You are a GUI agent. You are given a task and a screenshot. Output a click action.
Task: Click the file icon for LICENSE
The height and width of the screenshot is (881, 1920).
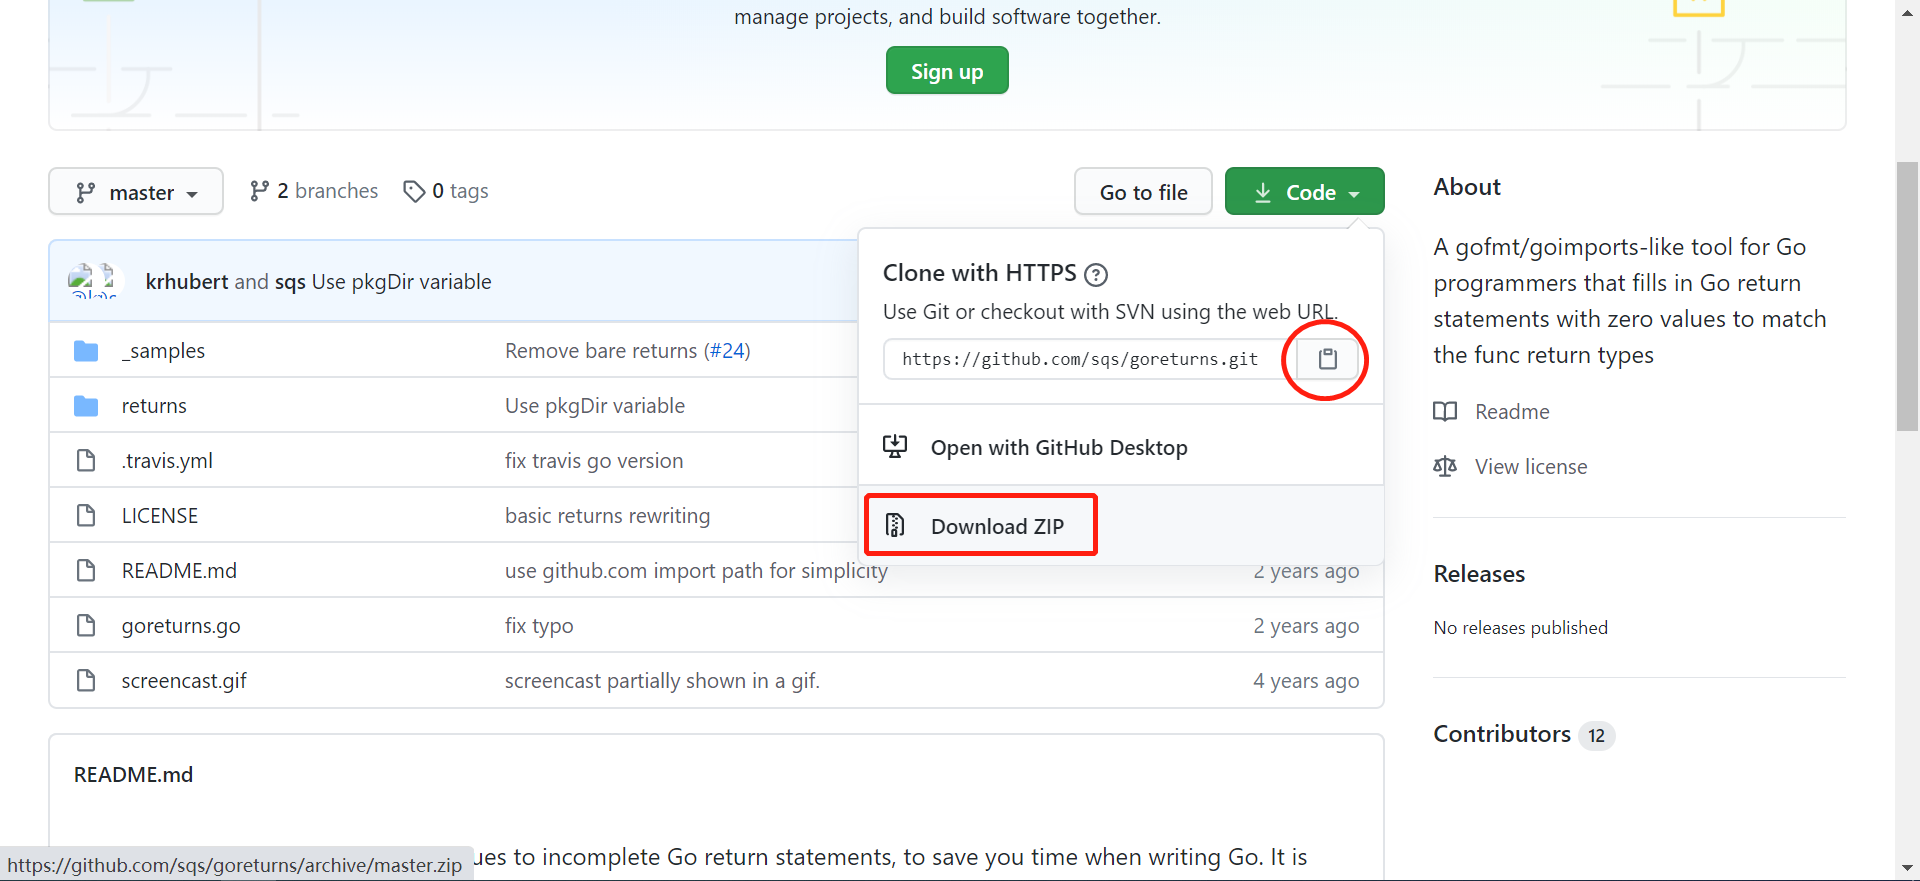[86, 515]
